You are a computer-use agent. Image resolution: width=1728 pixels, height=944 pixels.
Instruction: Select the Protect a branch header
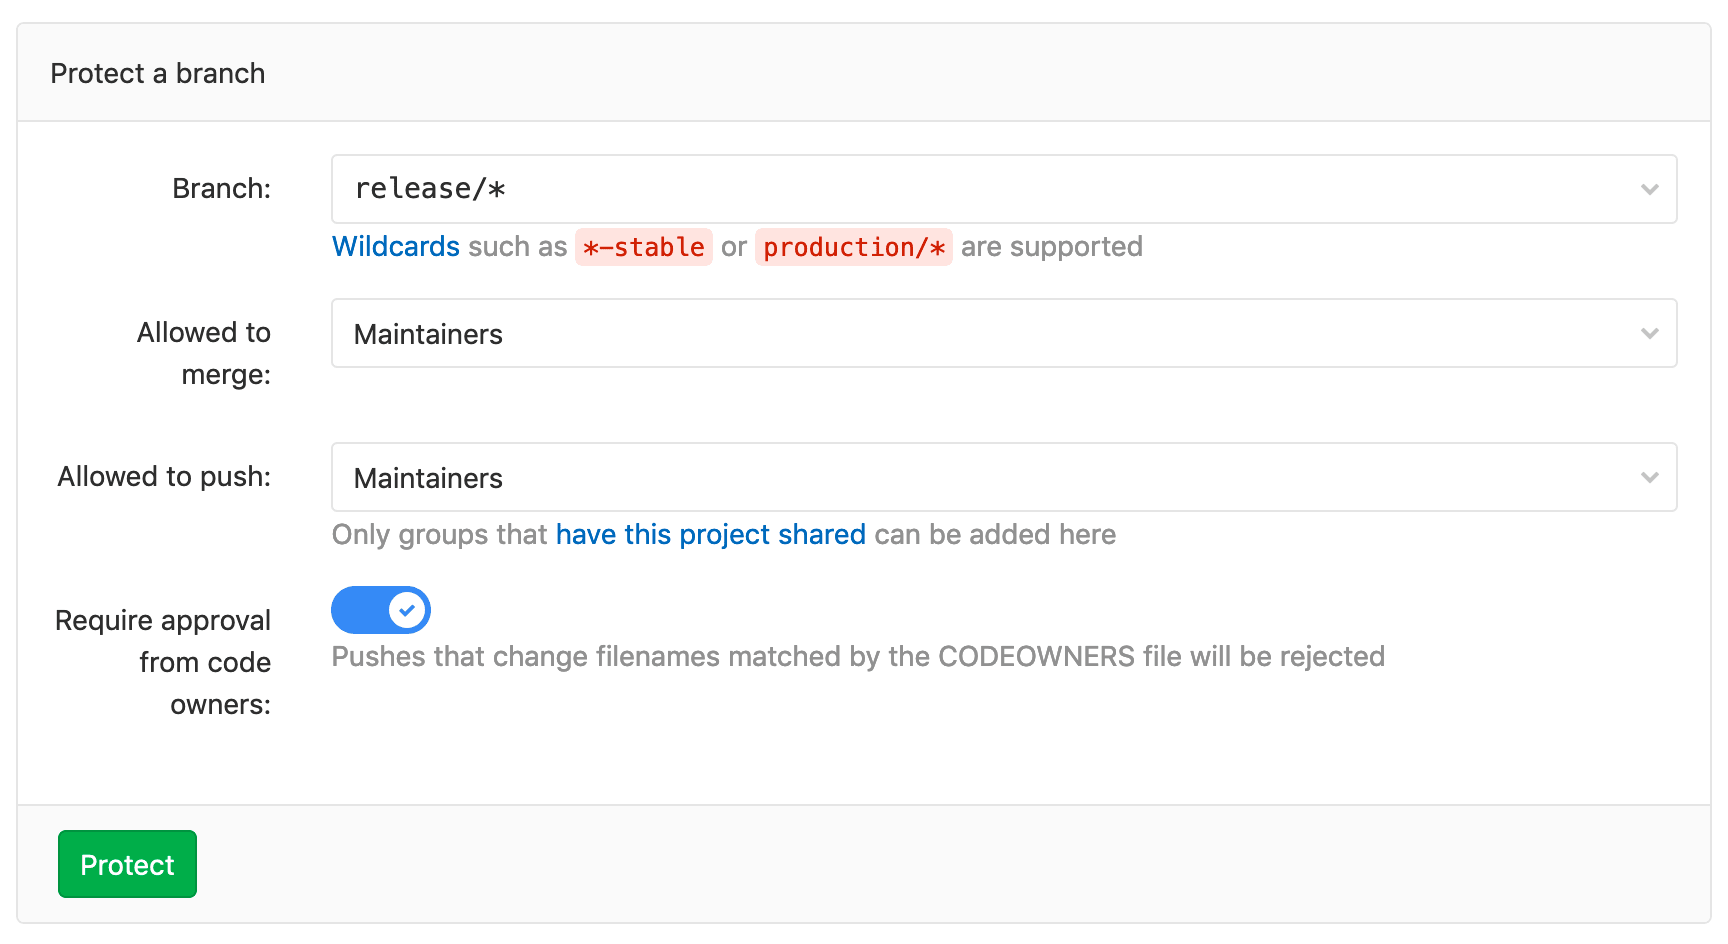click(x=157, y=73)
